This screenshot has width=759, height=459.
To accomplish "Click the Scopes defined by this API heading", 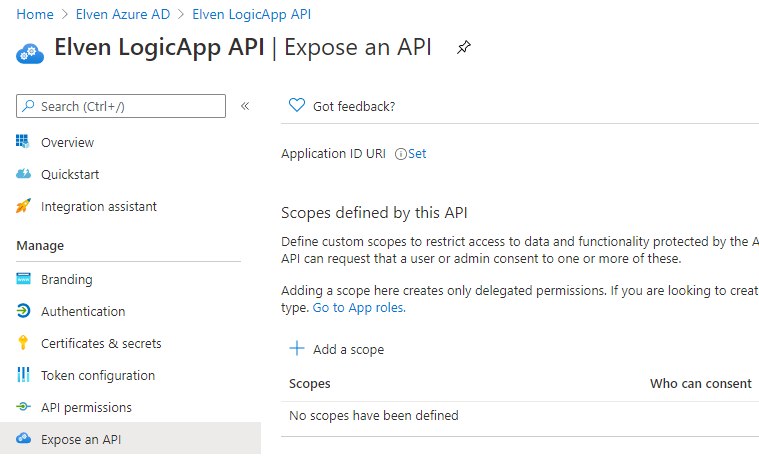I will [374, 213].
